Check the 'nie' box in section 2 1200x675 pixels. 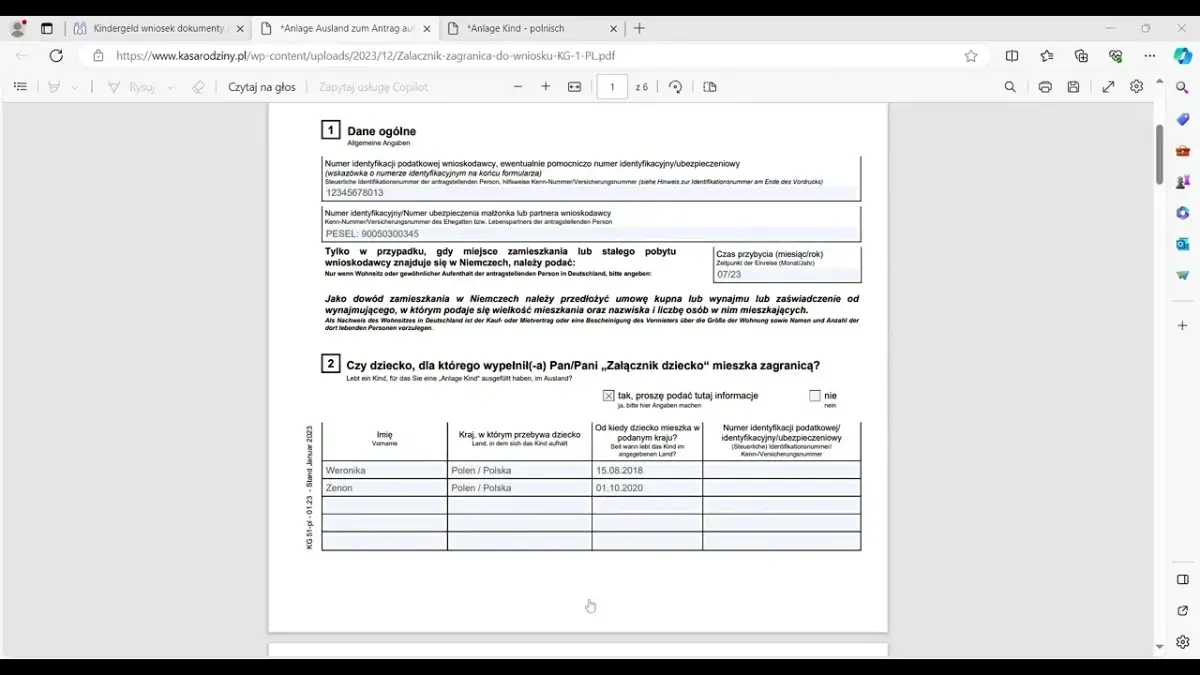coord(815,395)
